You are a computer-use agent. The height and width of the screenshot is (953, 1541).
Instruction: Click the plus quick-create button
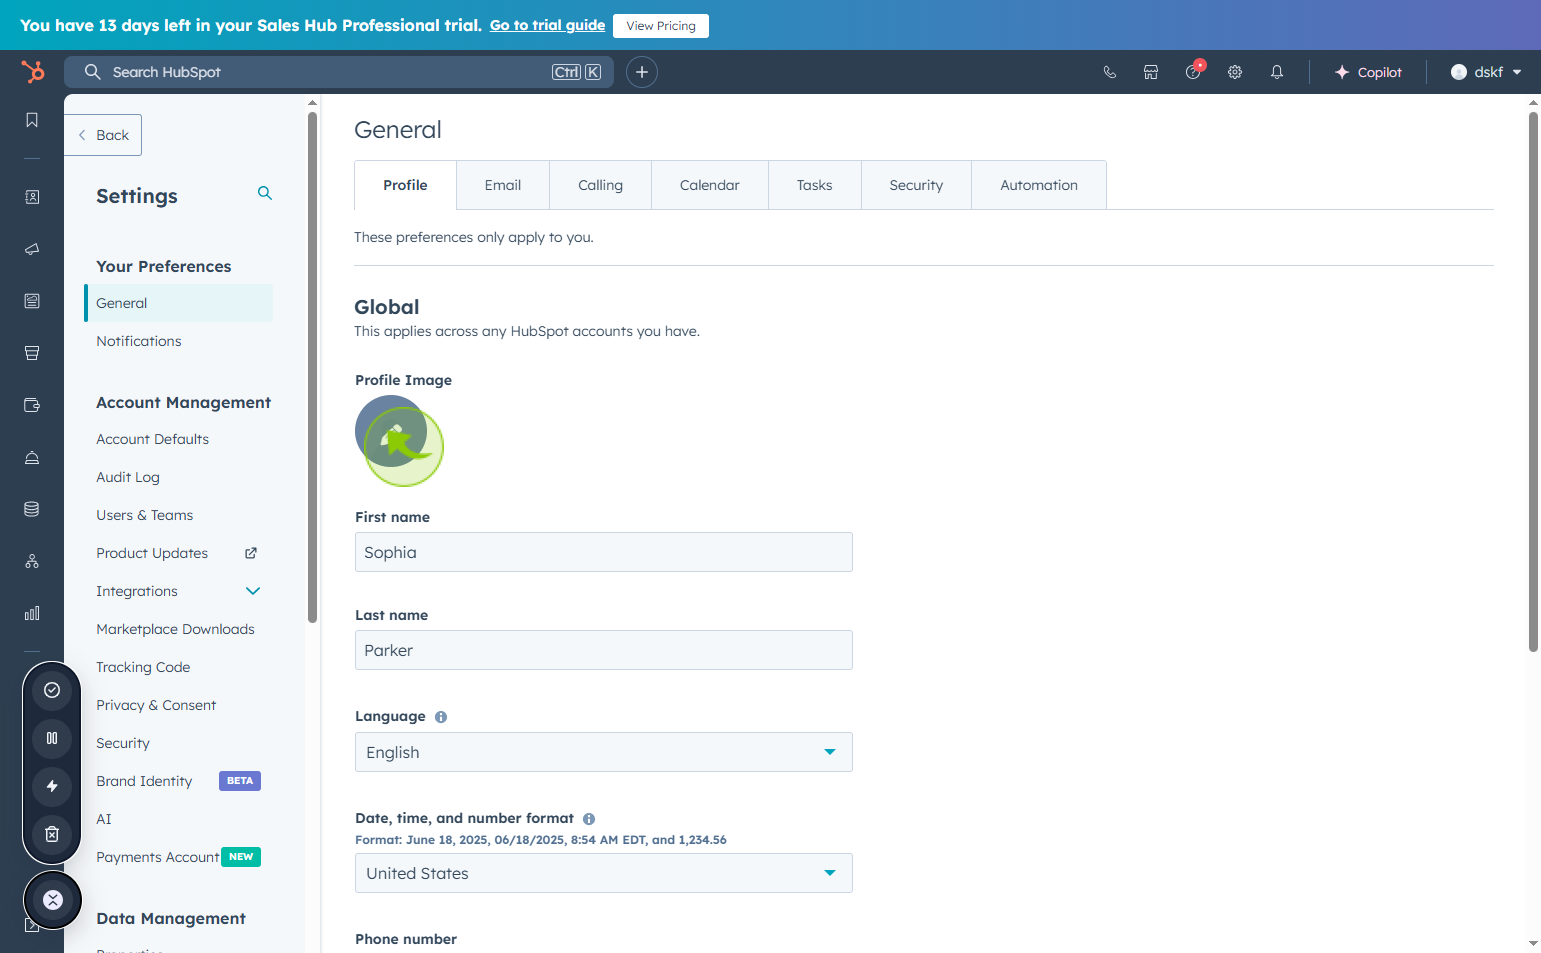point(642,72)
